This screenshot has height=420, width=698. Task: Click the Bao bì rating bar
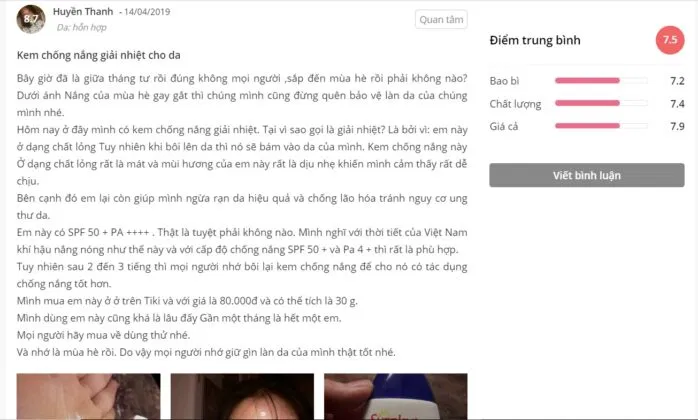click(601, 81)
